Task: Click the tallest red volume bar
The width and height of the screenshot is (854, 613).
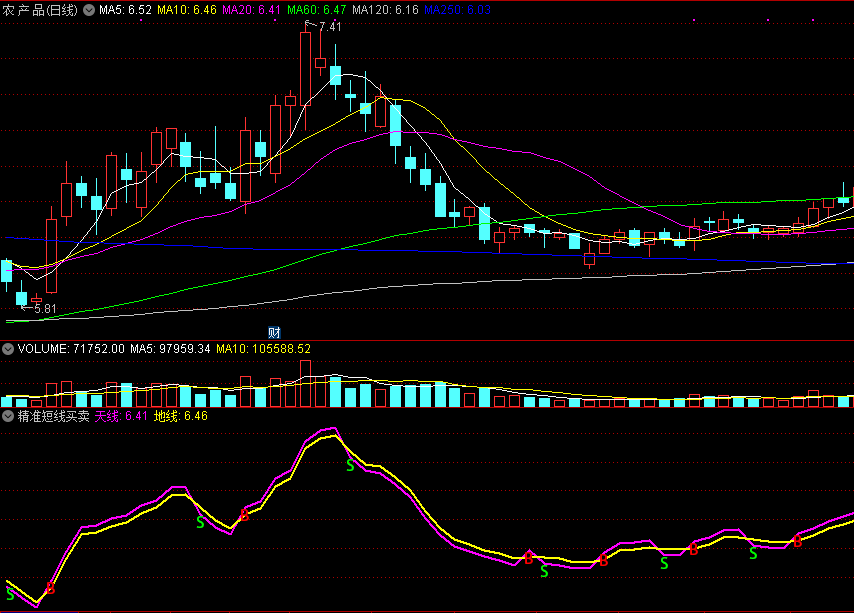Action: [x=306, y=384]
